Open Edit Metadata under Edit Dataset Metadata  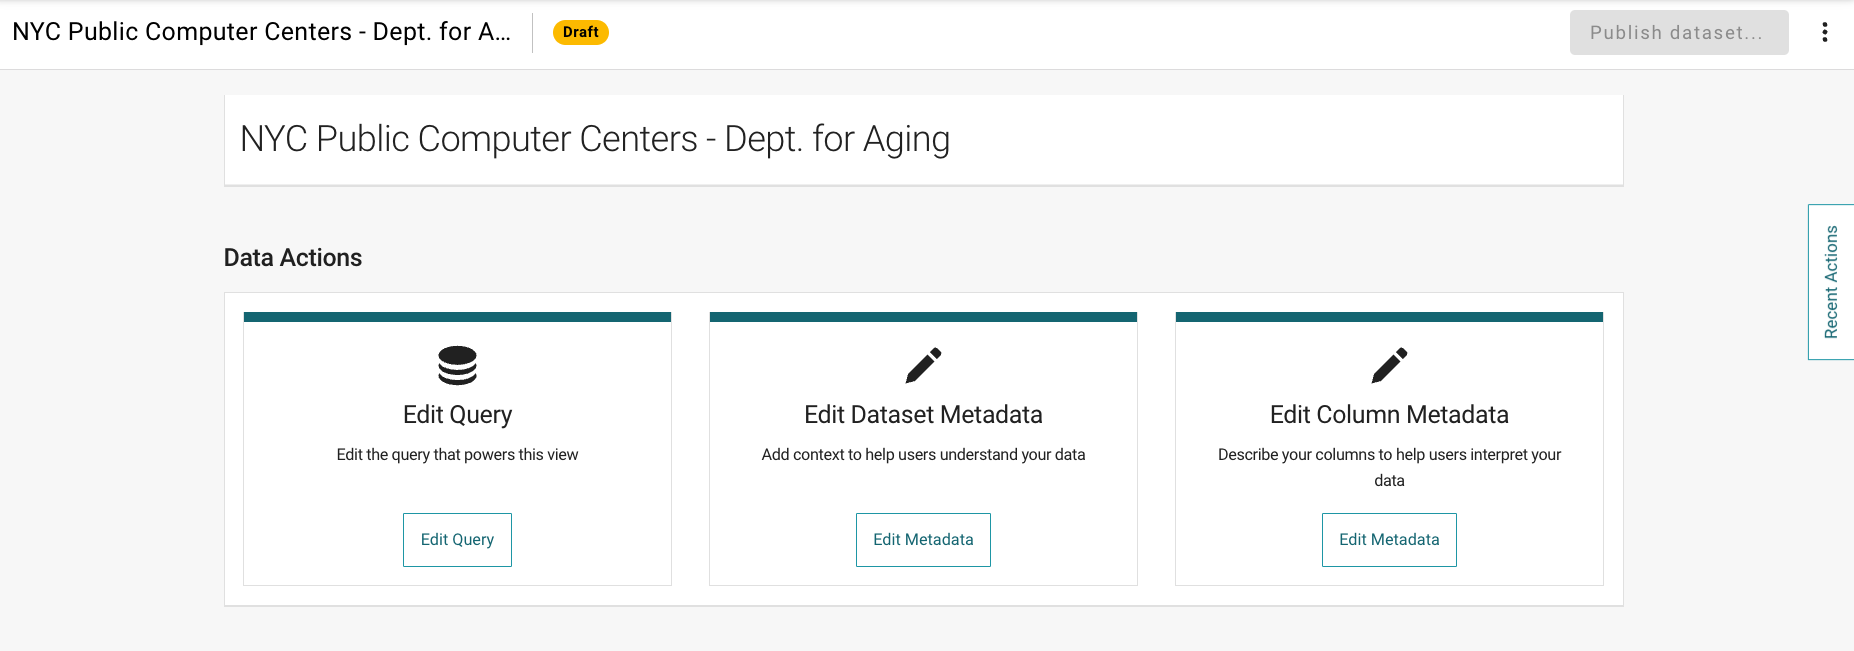(x=923, y=540)
